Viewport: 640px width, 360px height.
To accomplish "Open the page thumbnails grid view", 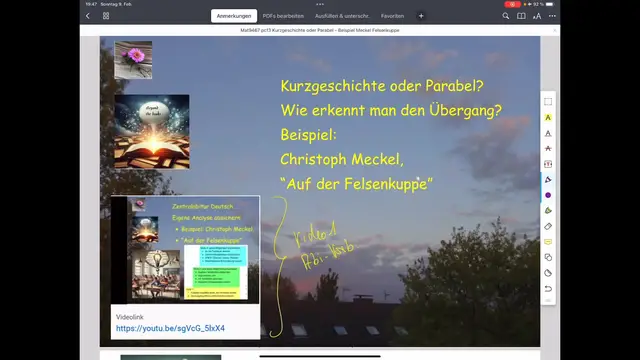I will coord(106,16).
